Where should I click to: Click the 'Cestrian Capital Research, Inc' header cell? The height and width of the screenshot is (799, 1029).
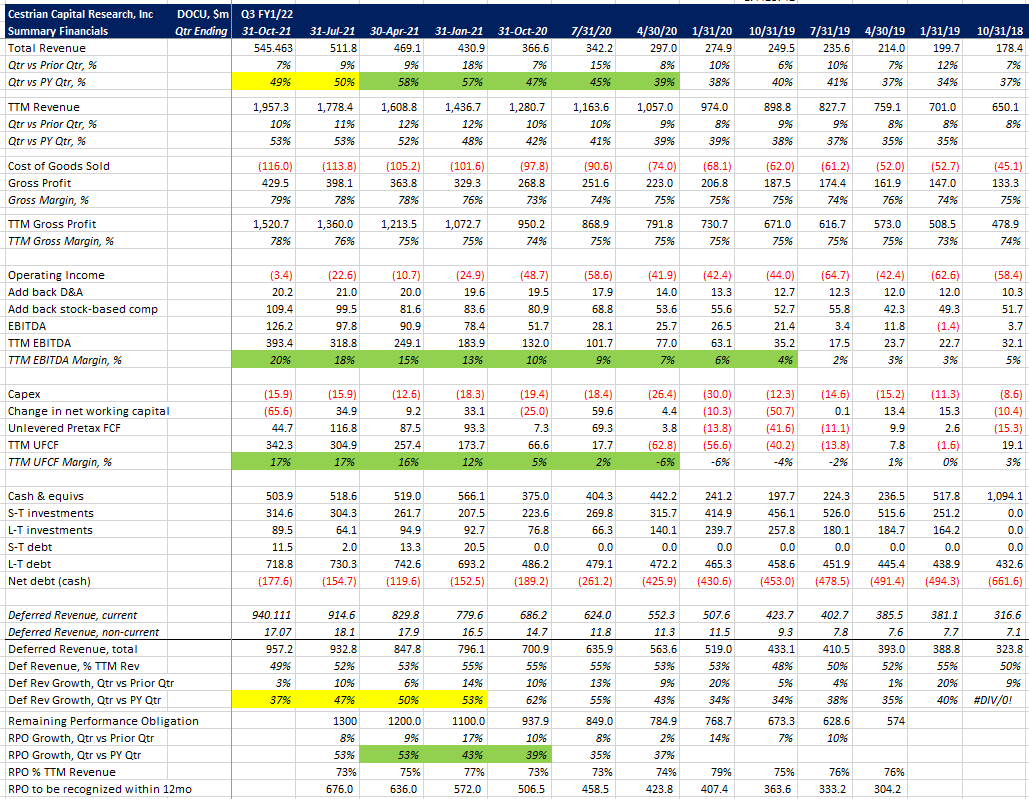pyautogui.click(x=81, y=14)
